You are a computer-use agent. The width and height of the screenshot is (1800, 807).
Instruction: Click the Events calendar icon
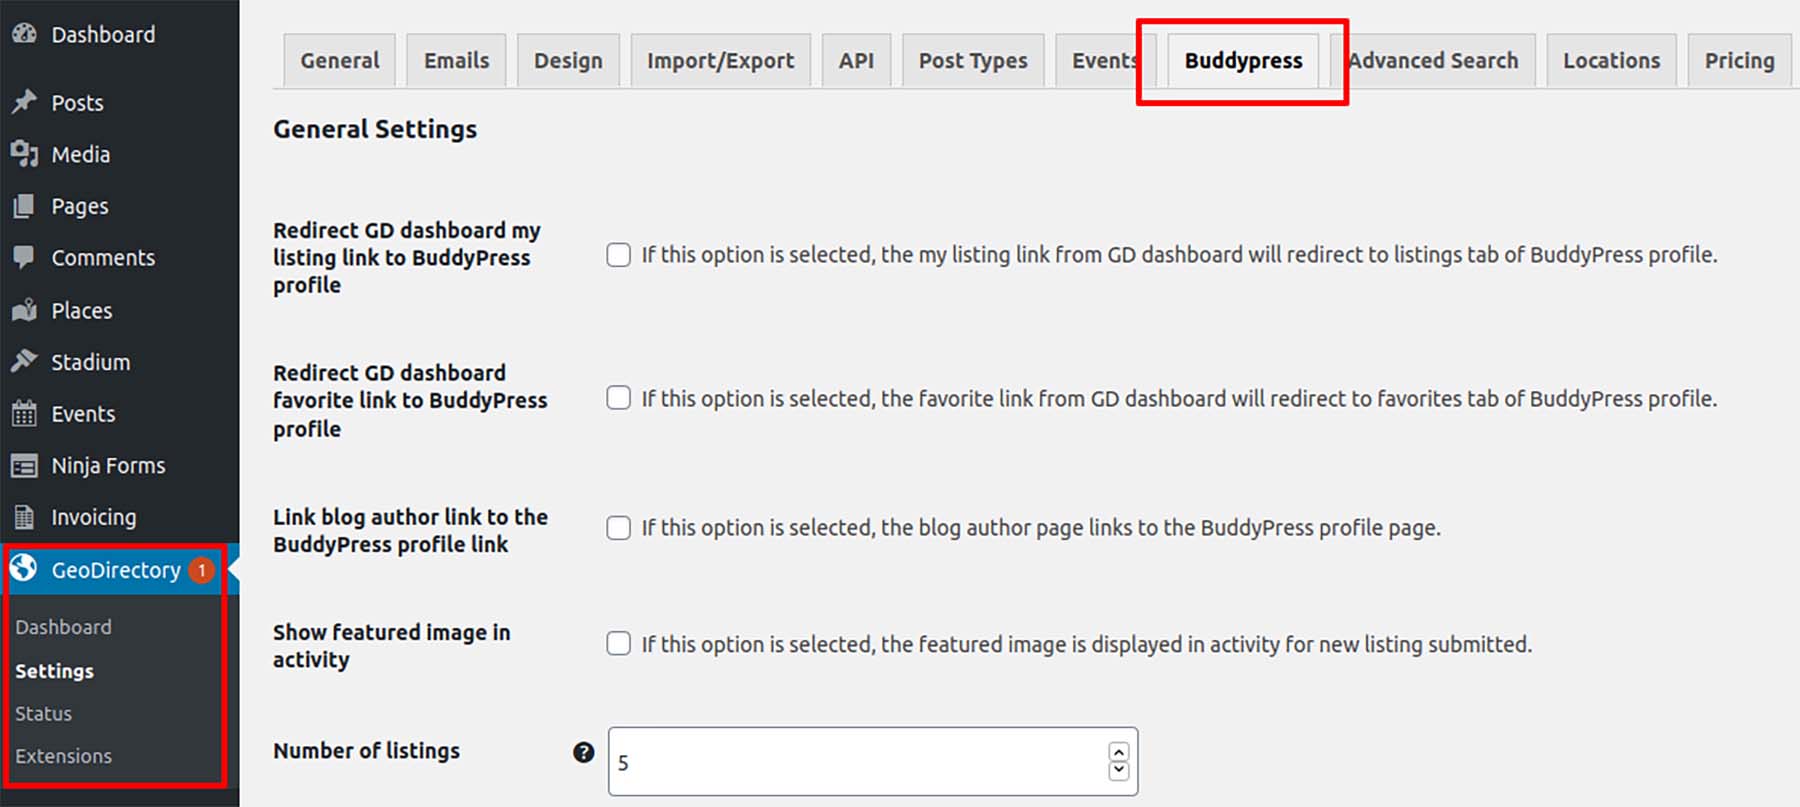pyautogui.click(x=24, y=413)
